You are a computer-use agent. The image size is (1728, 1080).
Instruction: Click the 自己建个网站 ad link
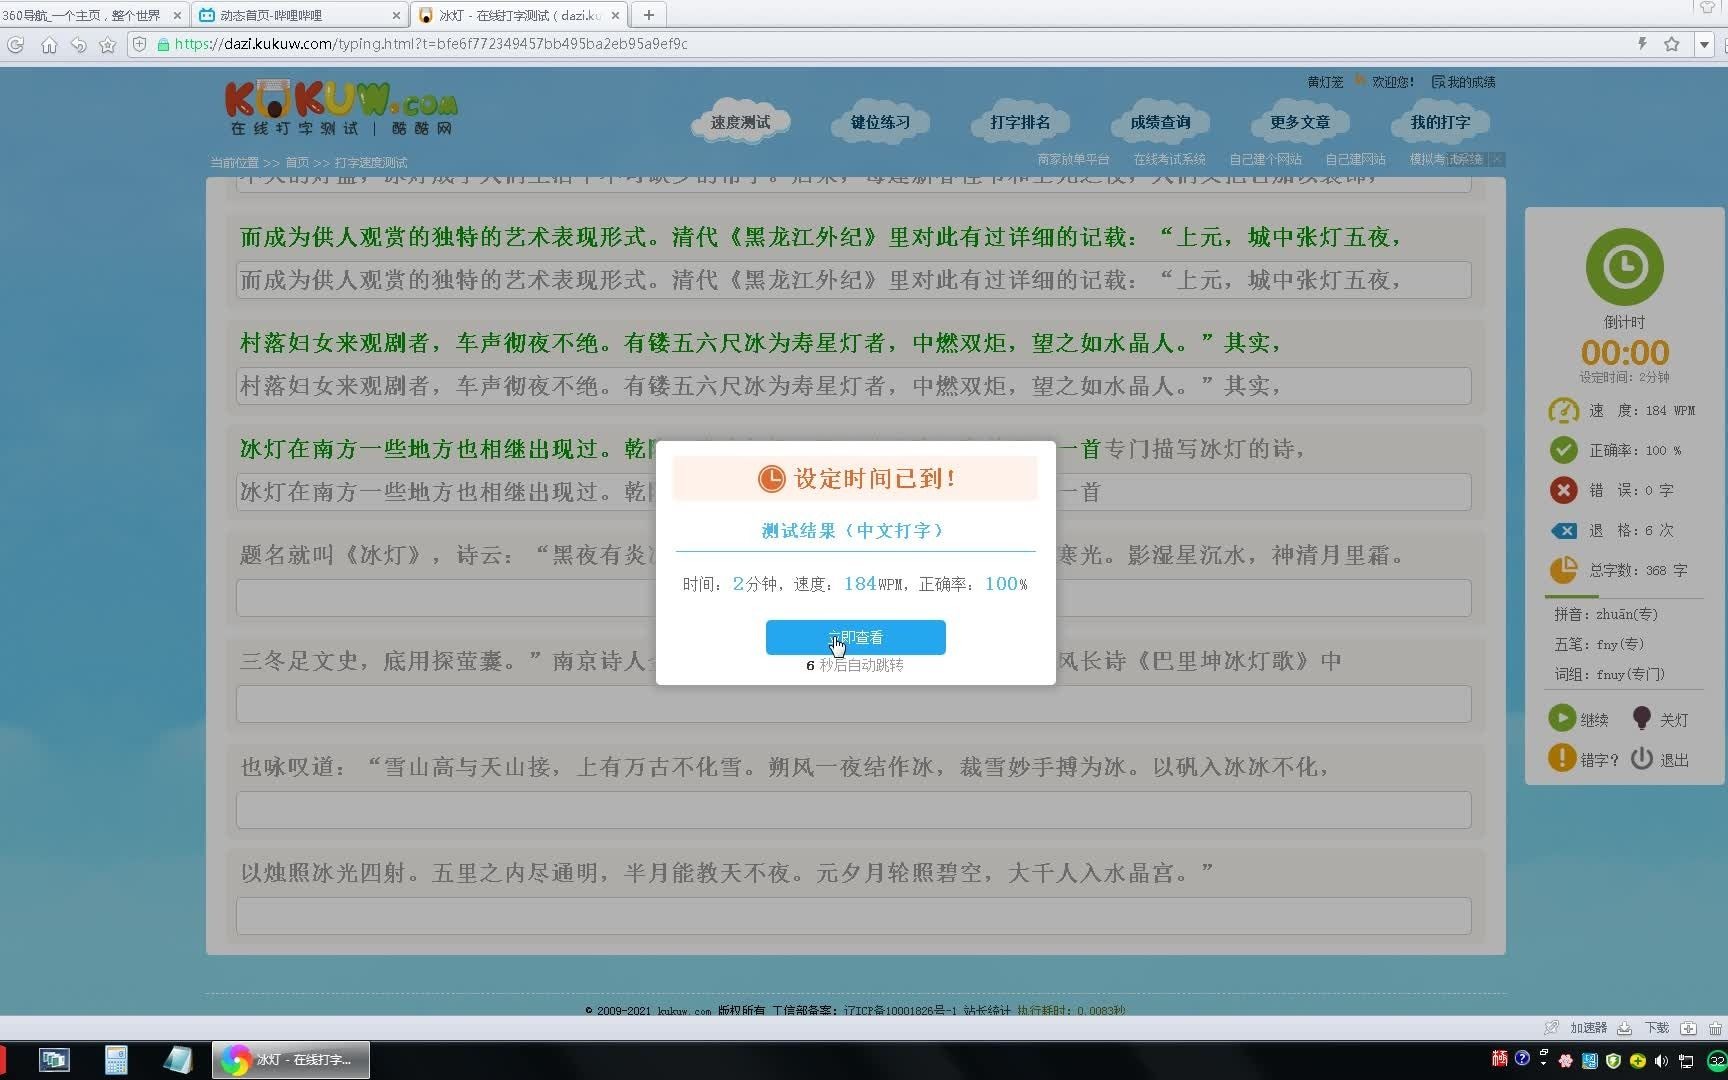point(1265,159)
